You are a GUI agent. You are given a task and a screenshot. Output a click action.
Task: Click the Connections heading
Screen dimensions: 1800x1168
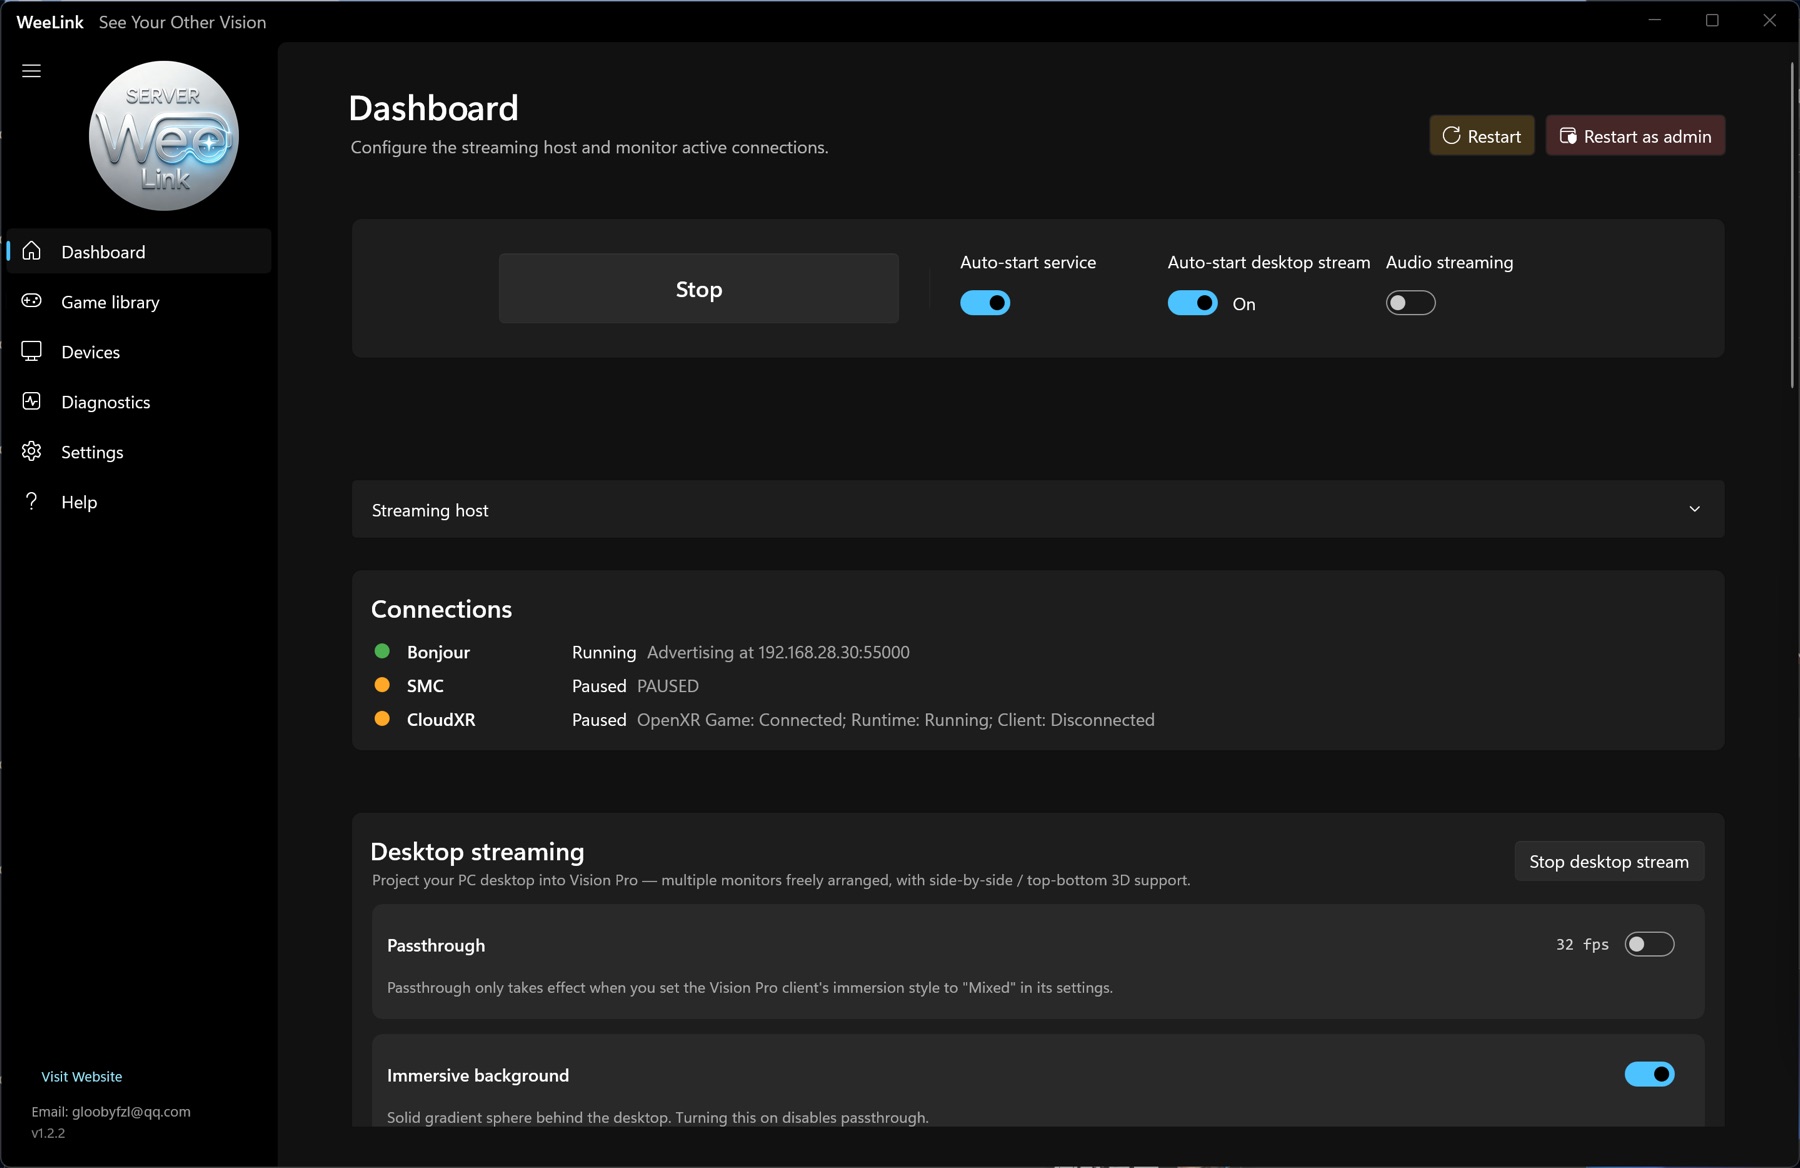[x=441, y=609]
